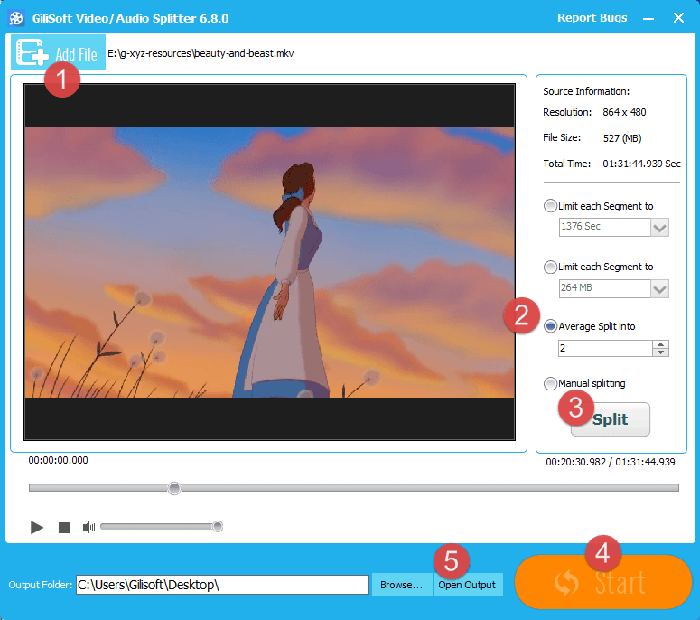Decrease the Average Split count
700x620 pixels.
click(x=660, y=353)
